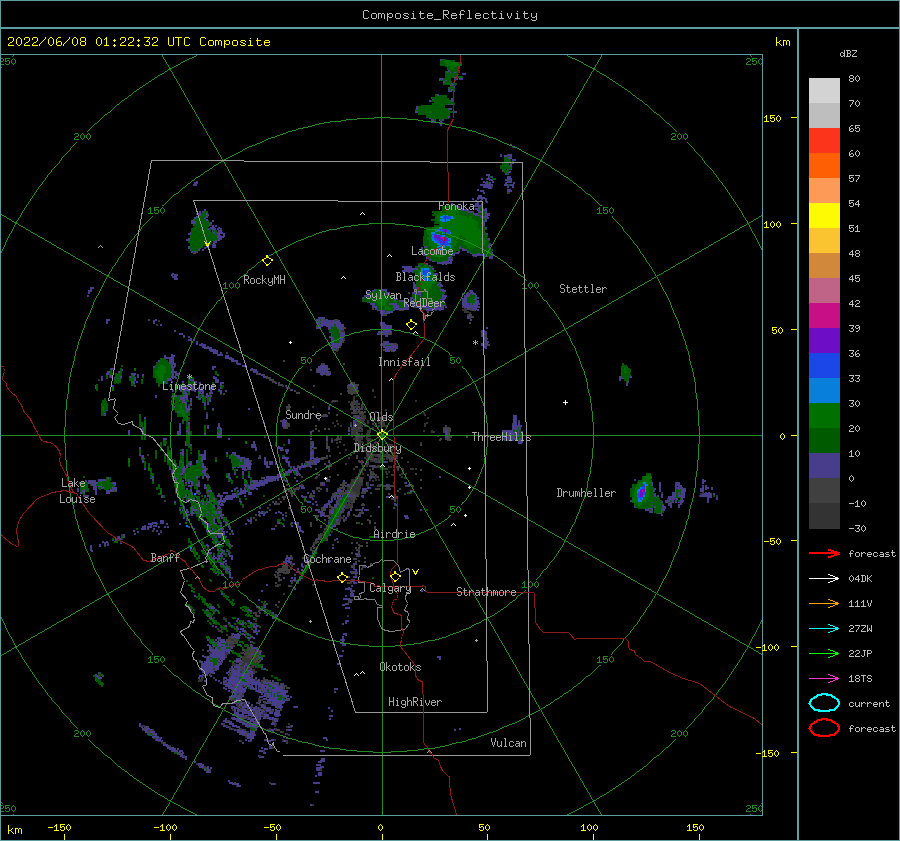The width and height of the screenshot is (900, 841).
Task: Click the Ponoka city label
Action: coord(456,206)
